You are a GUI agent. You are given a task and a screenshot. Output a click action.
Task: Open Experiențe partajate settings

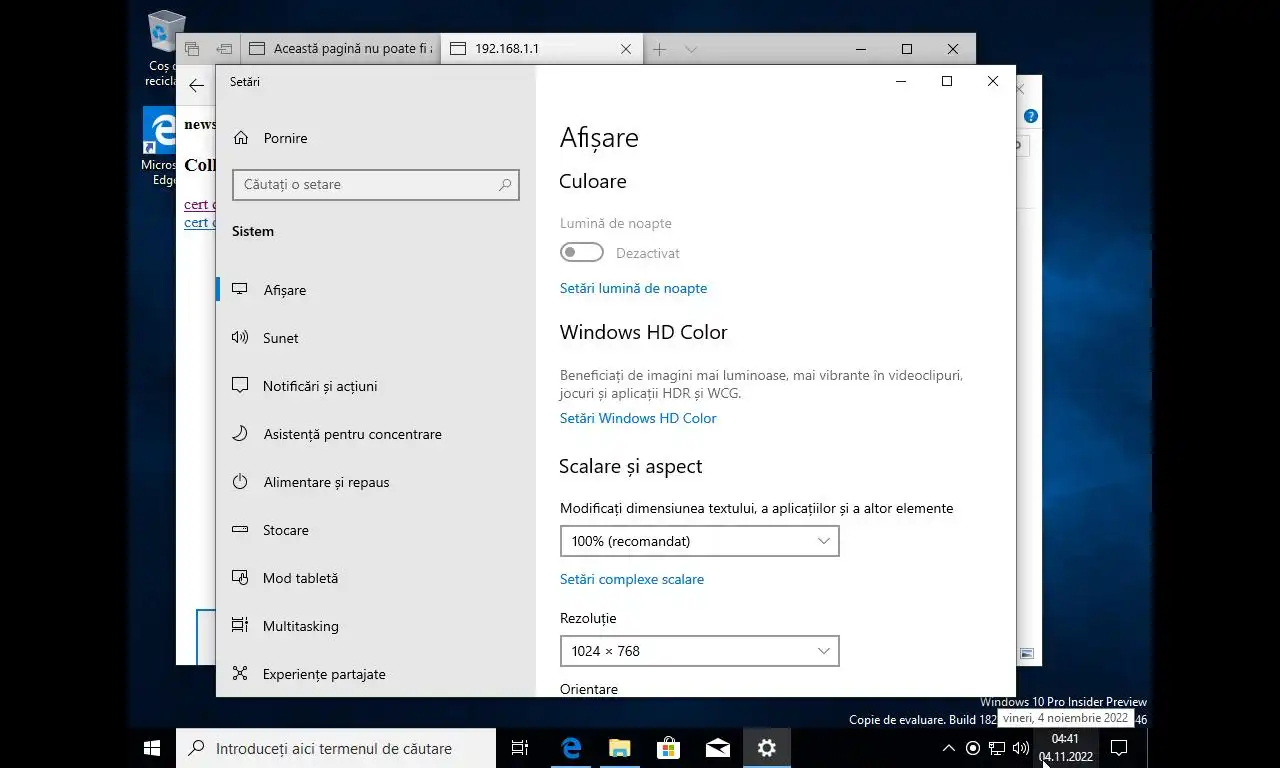(376, 674)
